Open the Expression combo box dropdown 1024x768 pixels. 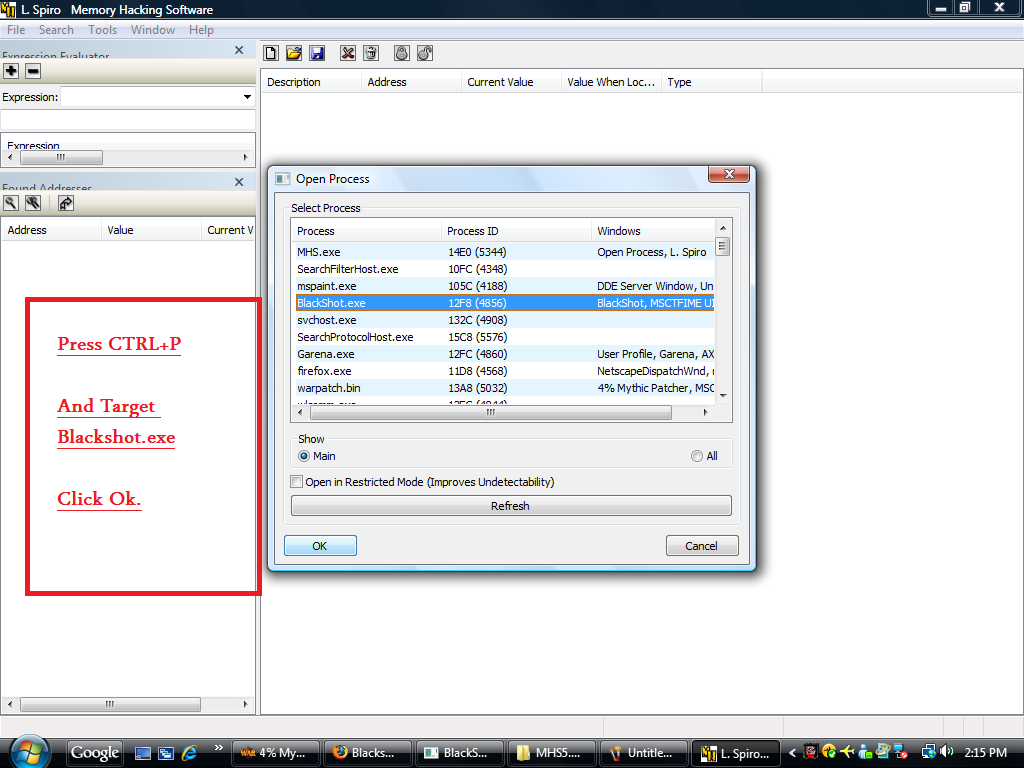point(248,97)
